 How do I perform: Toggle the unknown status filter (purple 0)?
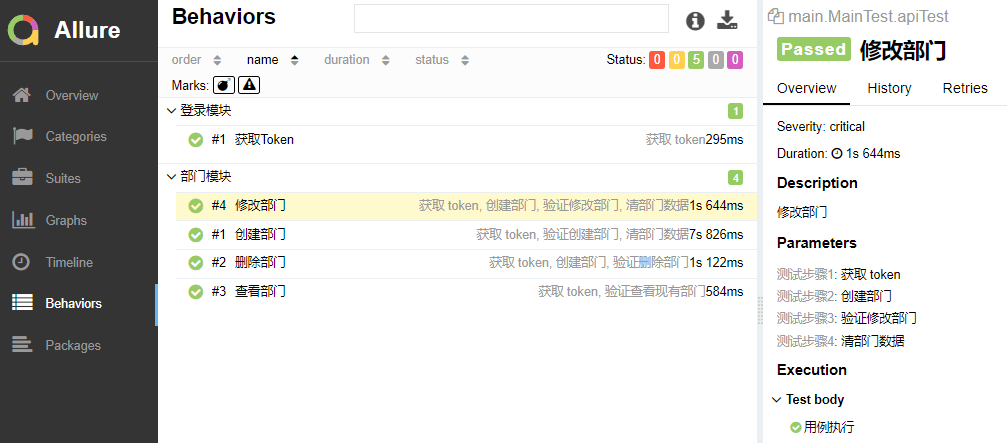[735, 60]
